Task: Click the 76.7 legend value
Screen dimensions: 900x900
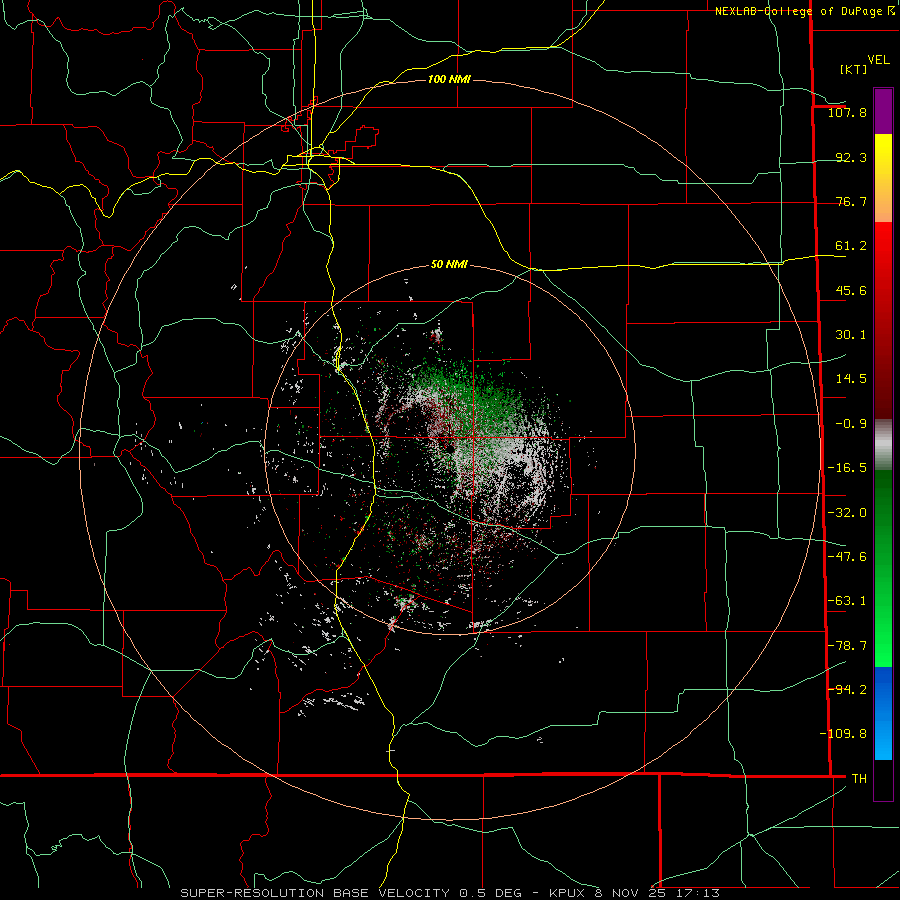Action: click(x=851, y=201)
